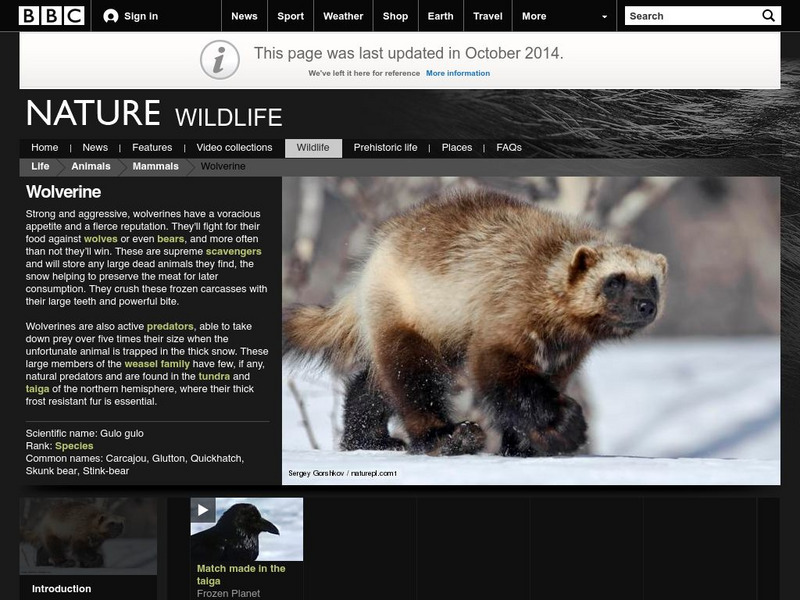Screen dimensions: 800x600
Task: Click the wolverine photo
Action: (530, 330)
